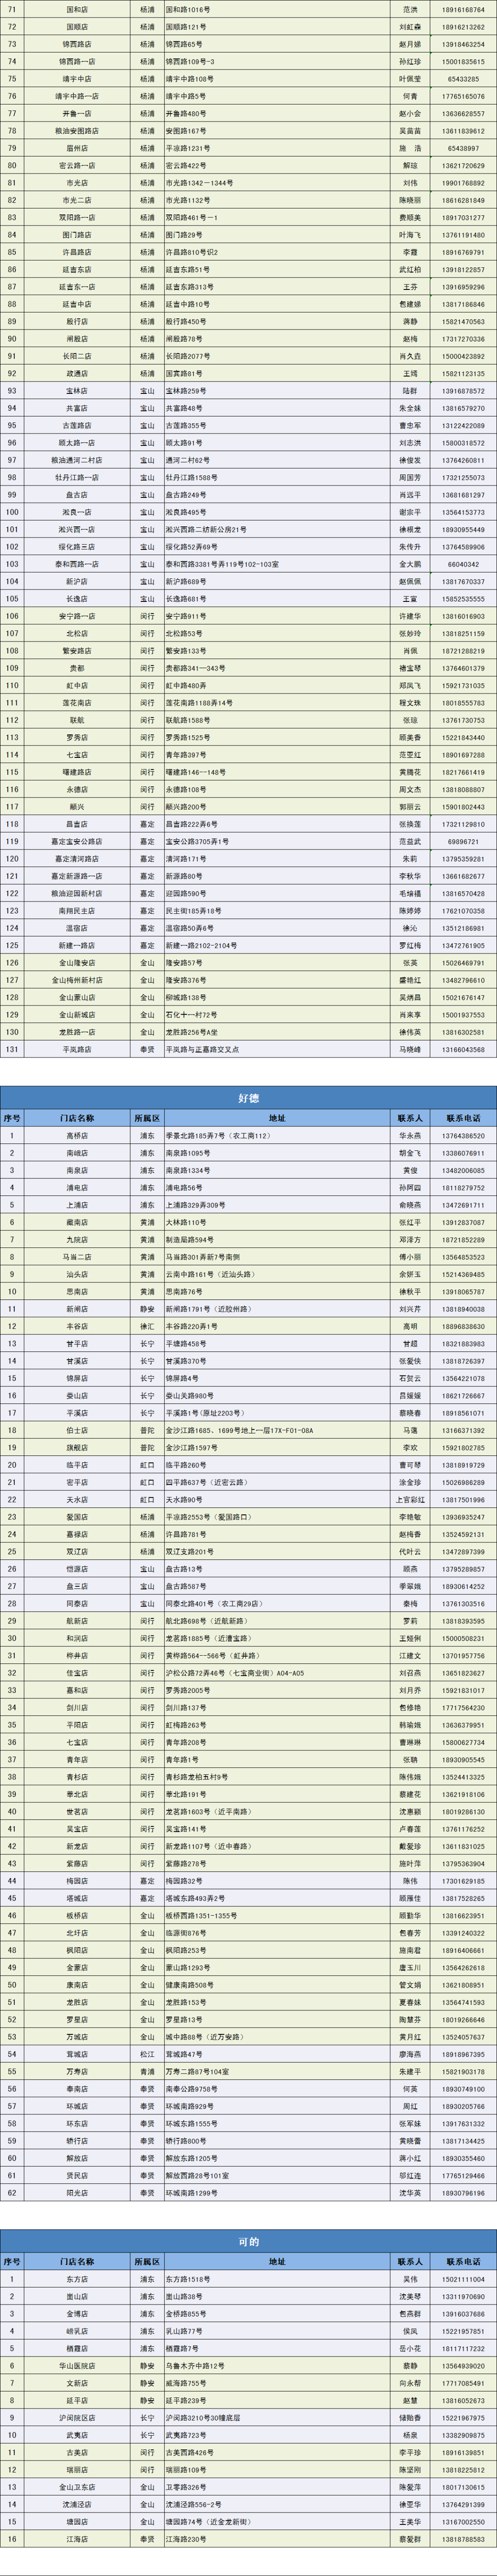Click the store name 金山卫东店
Viewport: 497px width, 2576px height.
(77, 2487)
